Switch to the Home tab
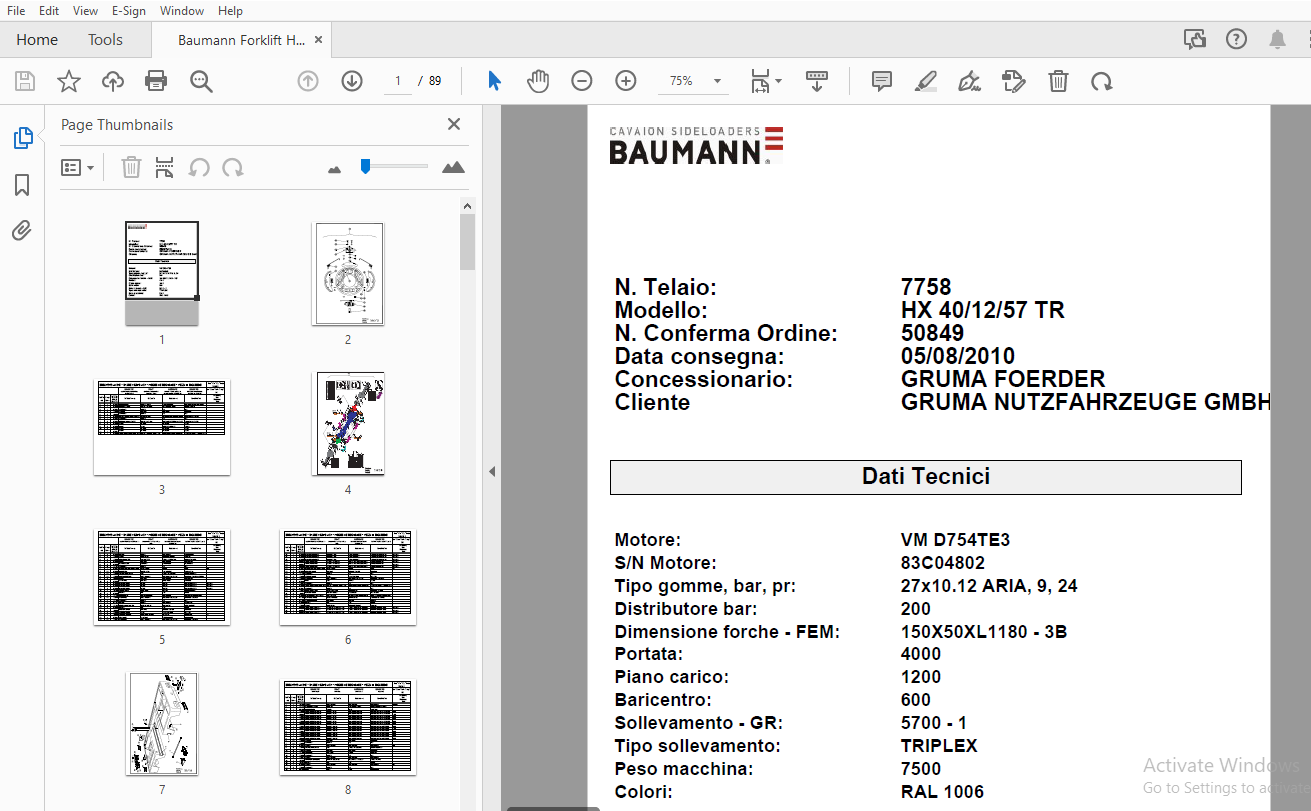Image resolution: width=1311 pixels, height=811 pixels. click(37, 40)
